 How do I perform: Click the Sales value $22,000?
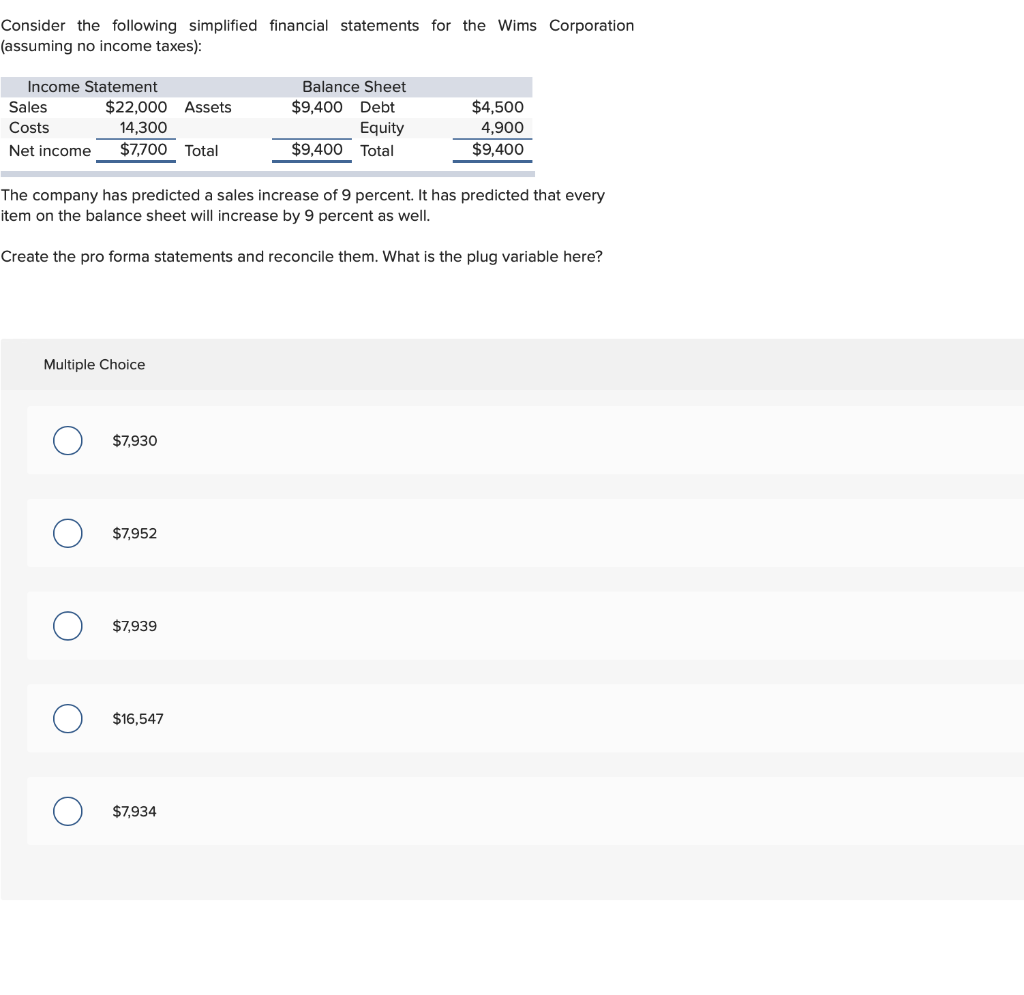(x=136, y=107)
